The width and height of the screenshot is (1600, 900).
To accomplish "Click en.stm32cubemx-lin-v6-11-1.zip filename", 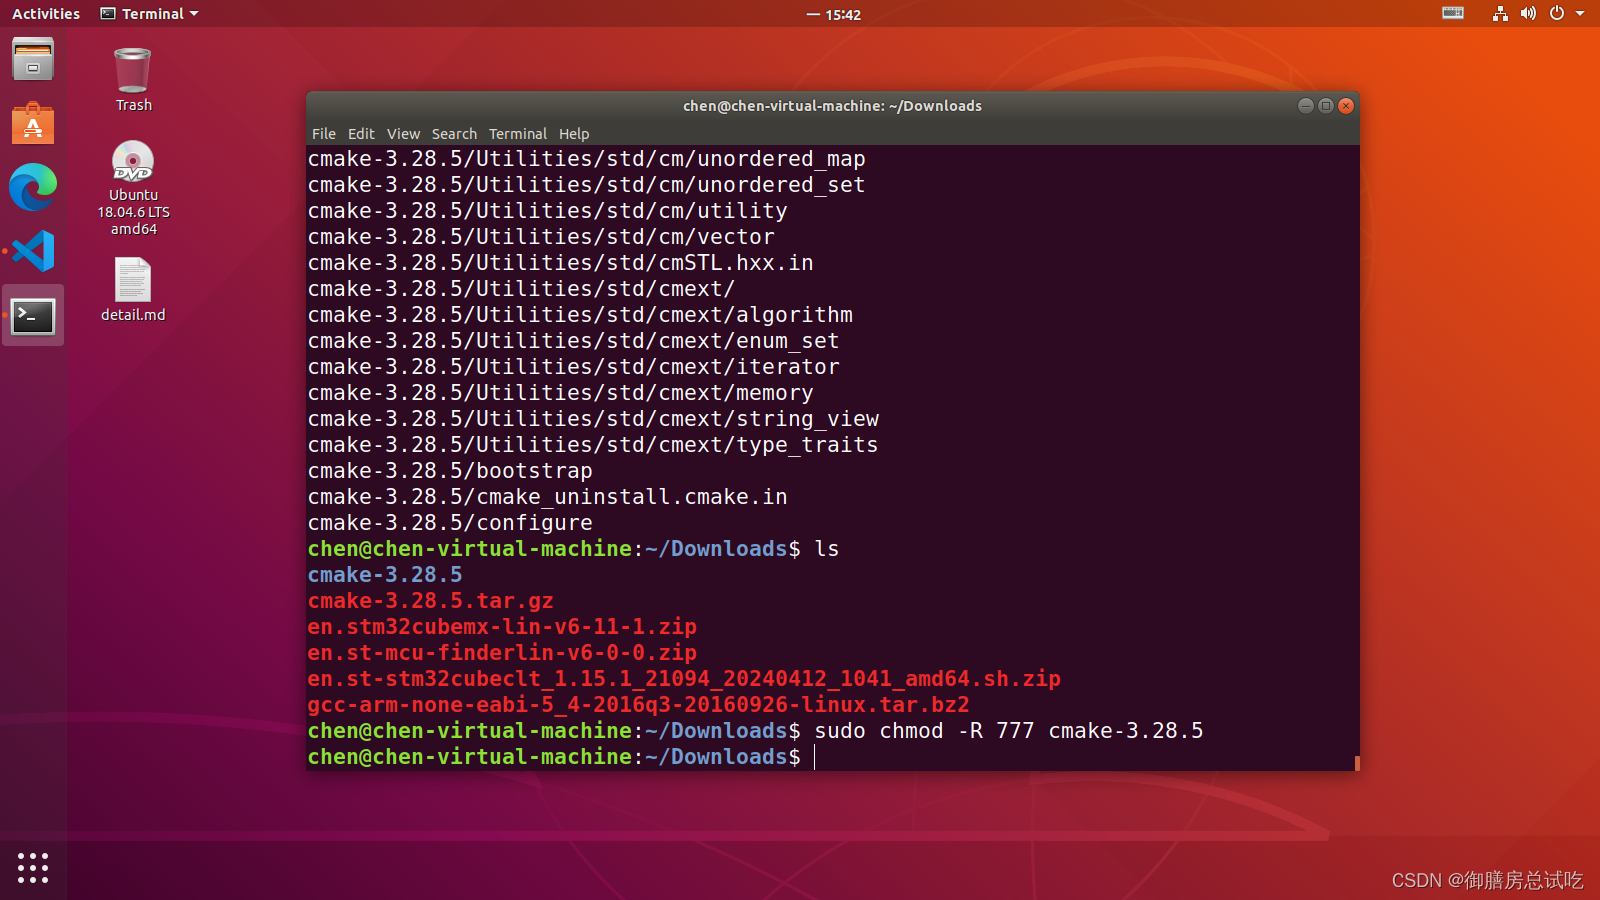I will [502, 627].
